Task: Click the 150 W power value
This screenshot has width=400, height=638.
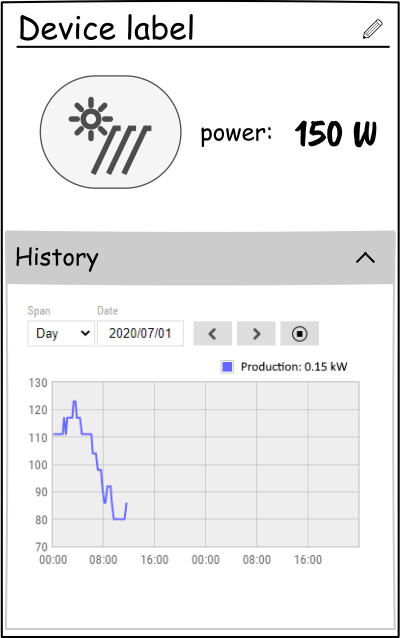Action: click(336, 133)
